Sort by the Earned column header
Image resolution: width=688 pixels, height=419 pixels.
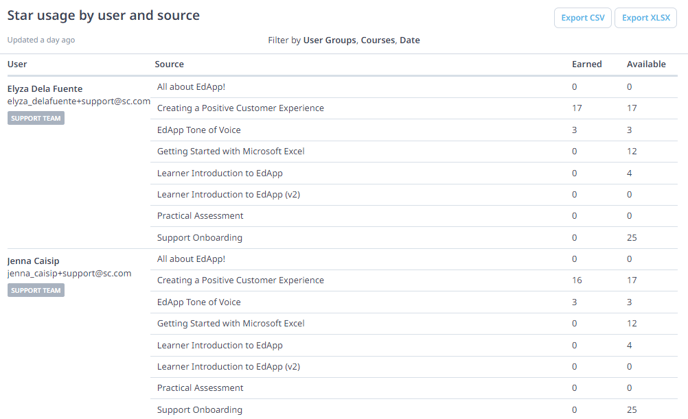click(587, 64)
